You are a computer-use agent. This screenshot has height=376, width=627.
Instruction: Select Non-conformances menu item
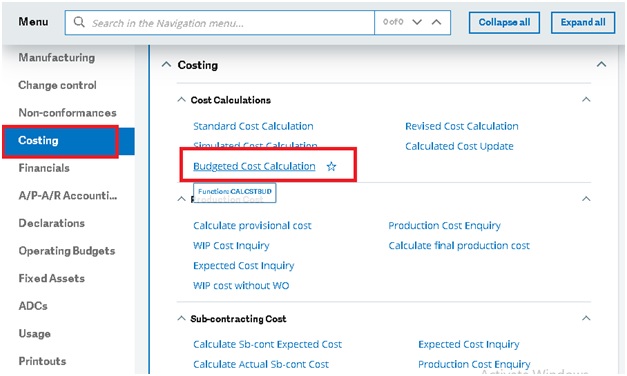click(67, 113)
